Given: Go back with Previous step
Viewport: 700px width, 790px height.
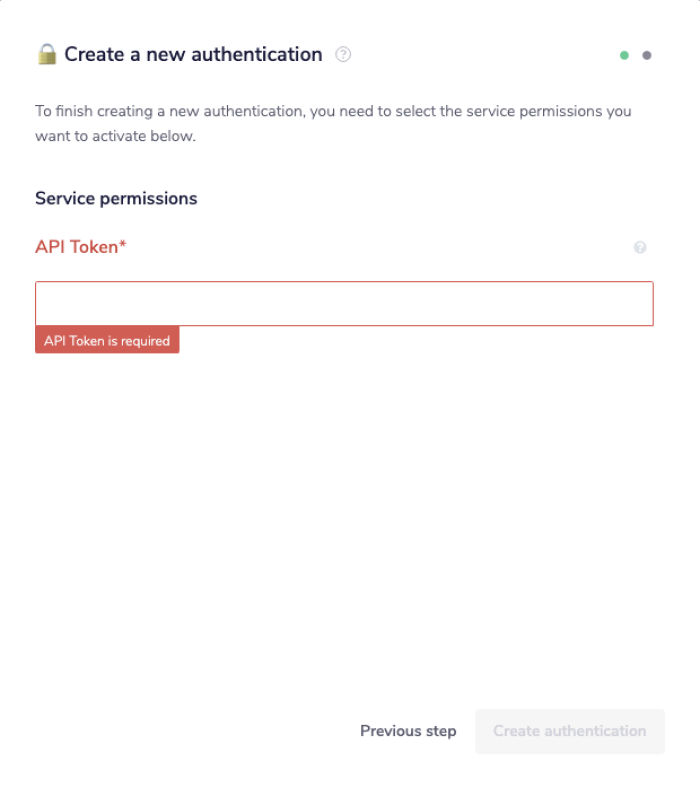Looking at the screenshot, I should (x=408, y=731).
